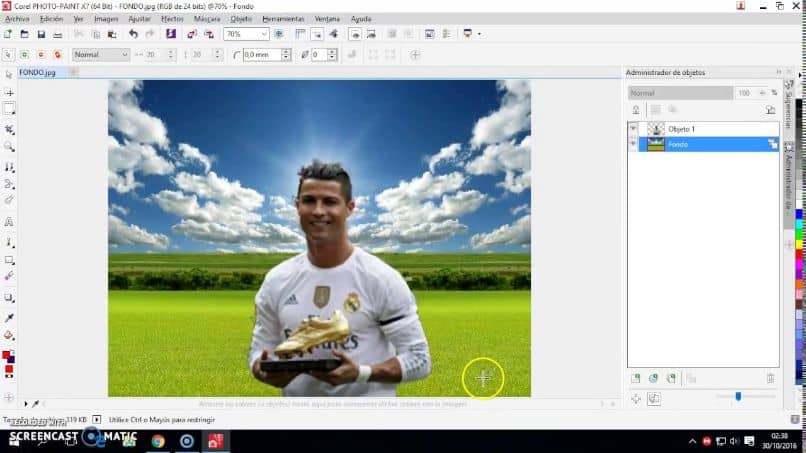Open the Edición menu

click(x=51, y=19)
